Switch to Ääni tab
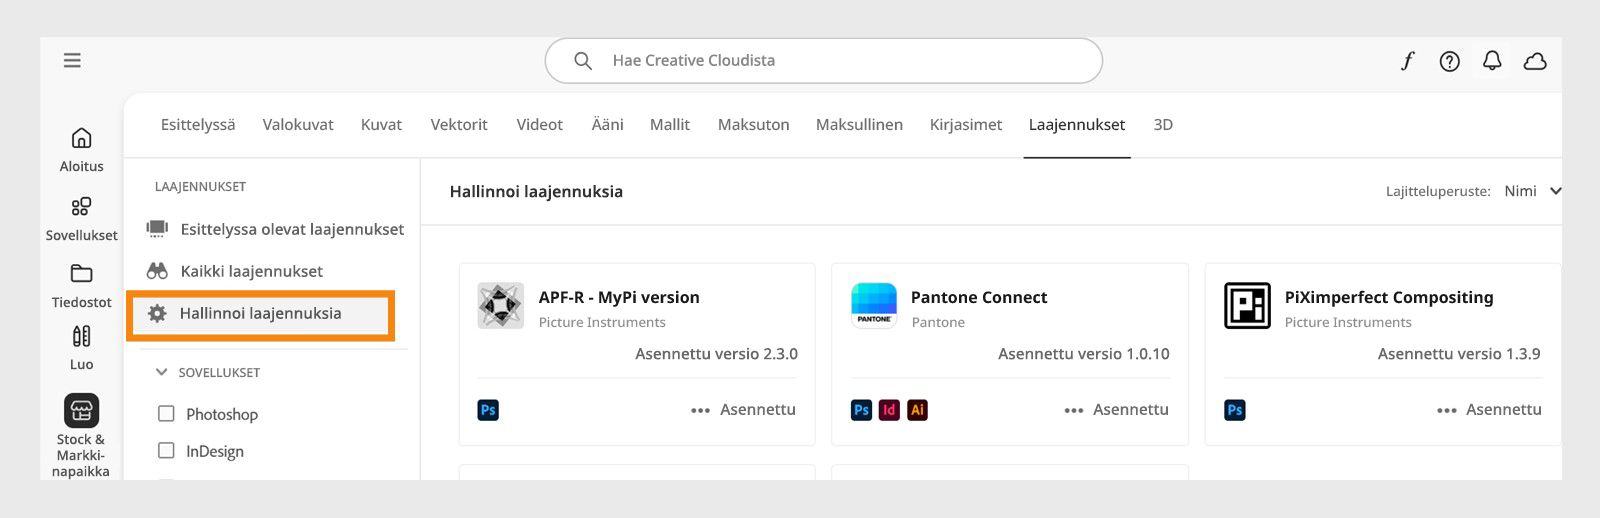 click(x=607, y=125)
